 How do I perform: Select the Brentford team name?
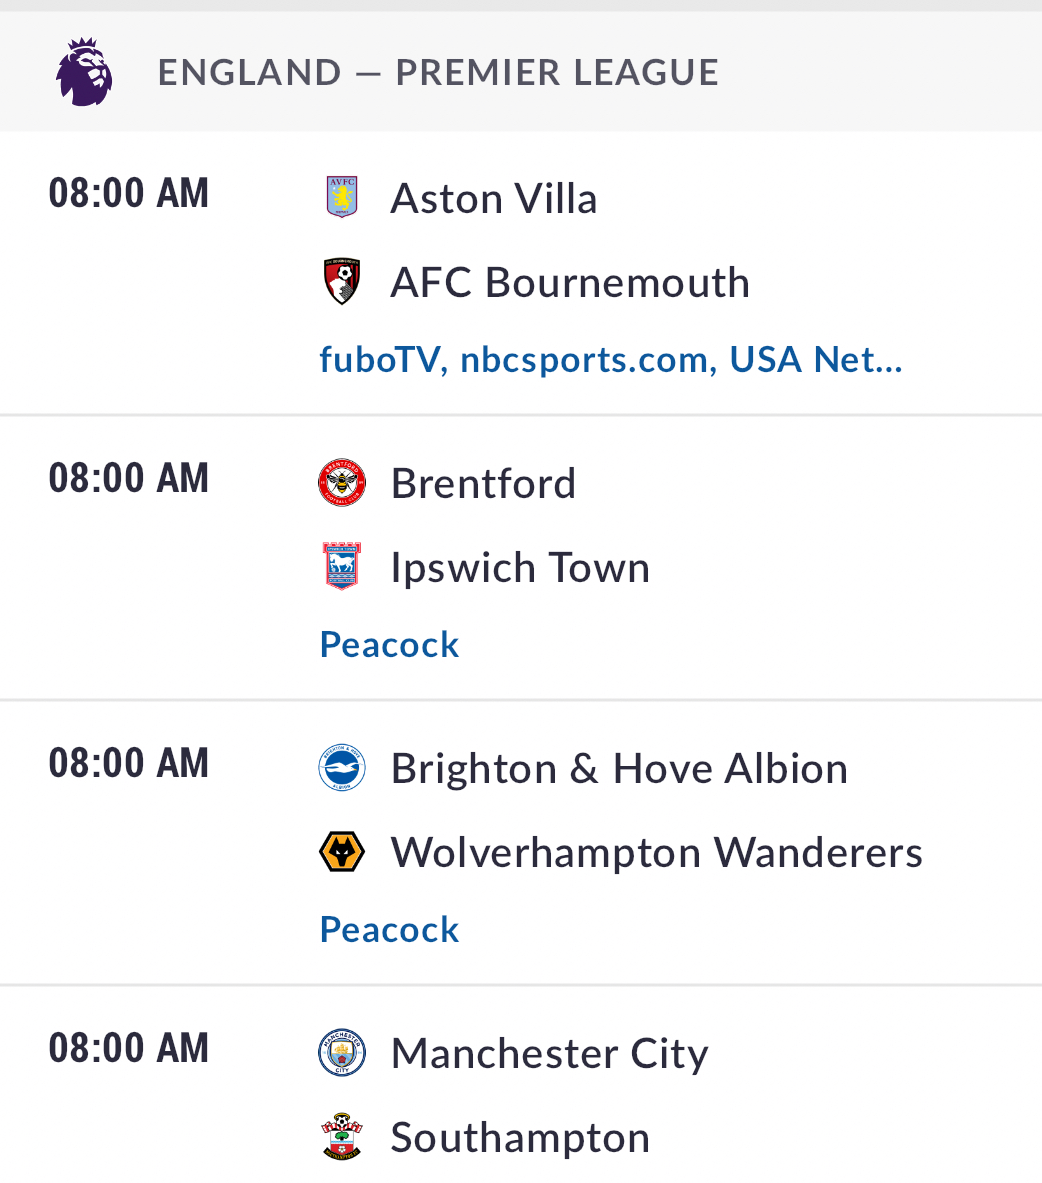[x=484, y=484]
